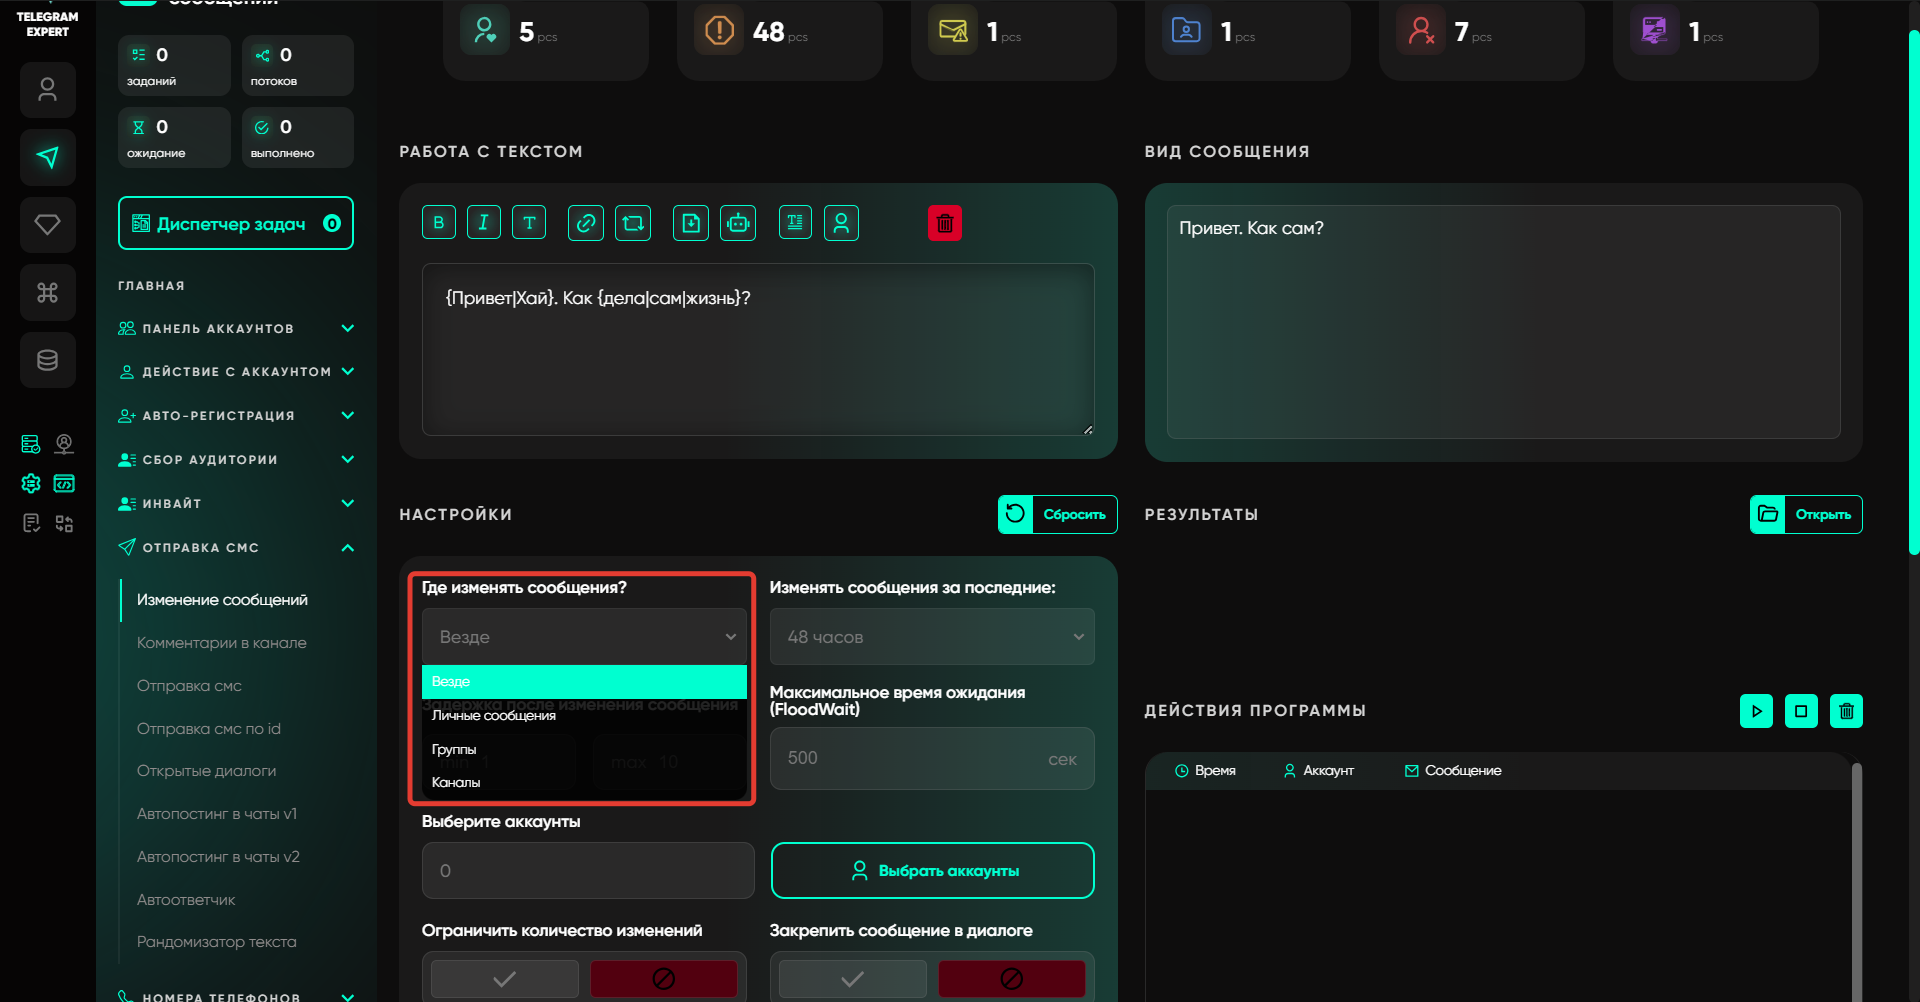Image resolution: width=1920 pixels, height=1002 pixels.
Task: Click the robot icon in text toolbar
Action: [738, 223]
